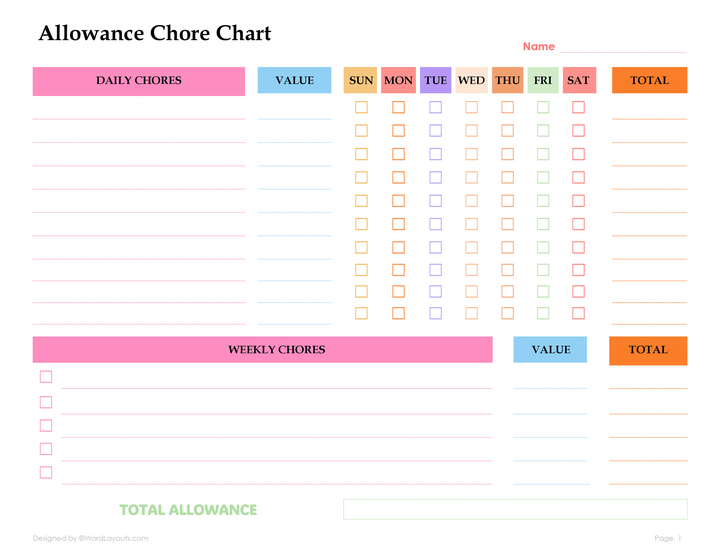Select the SUN day header
The image size is (720, 556).
(361, 81)
